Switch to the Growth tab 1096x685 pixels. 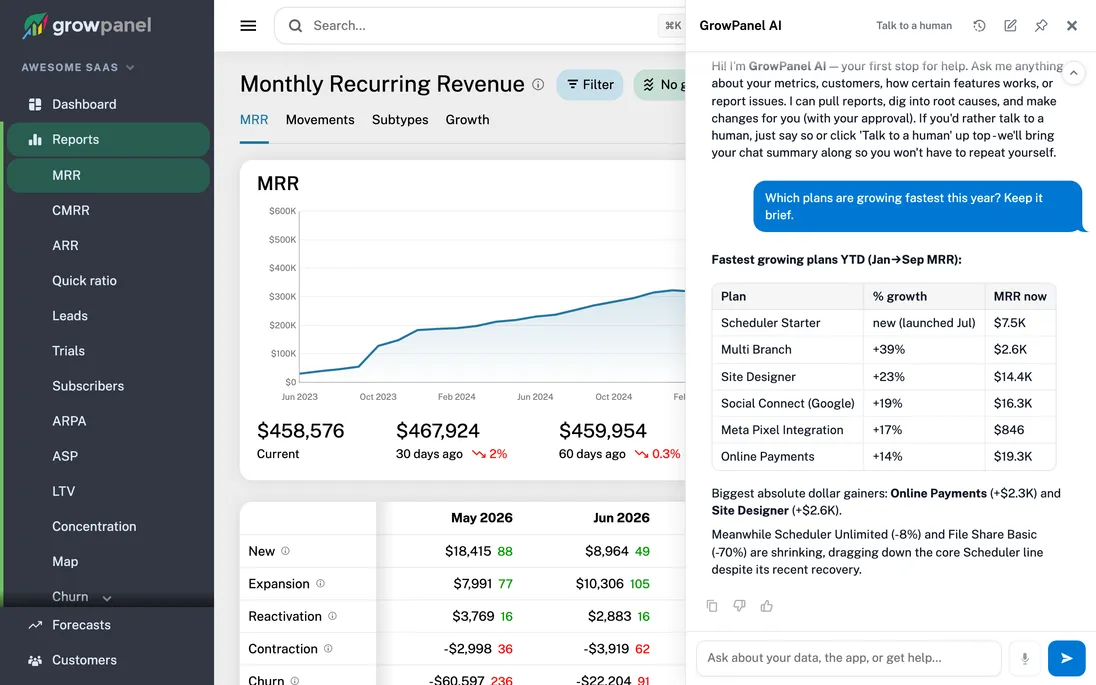(468, 120)
